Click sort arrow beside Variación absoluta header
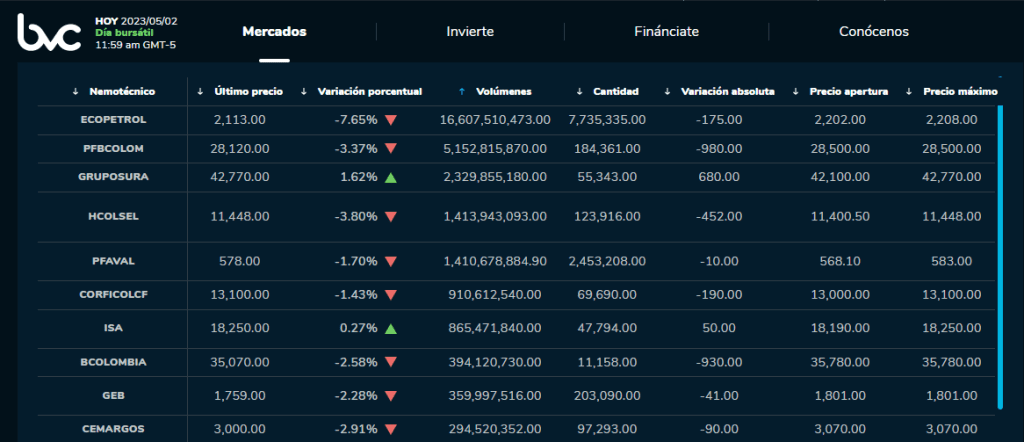 coord(667,92)
